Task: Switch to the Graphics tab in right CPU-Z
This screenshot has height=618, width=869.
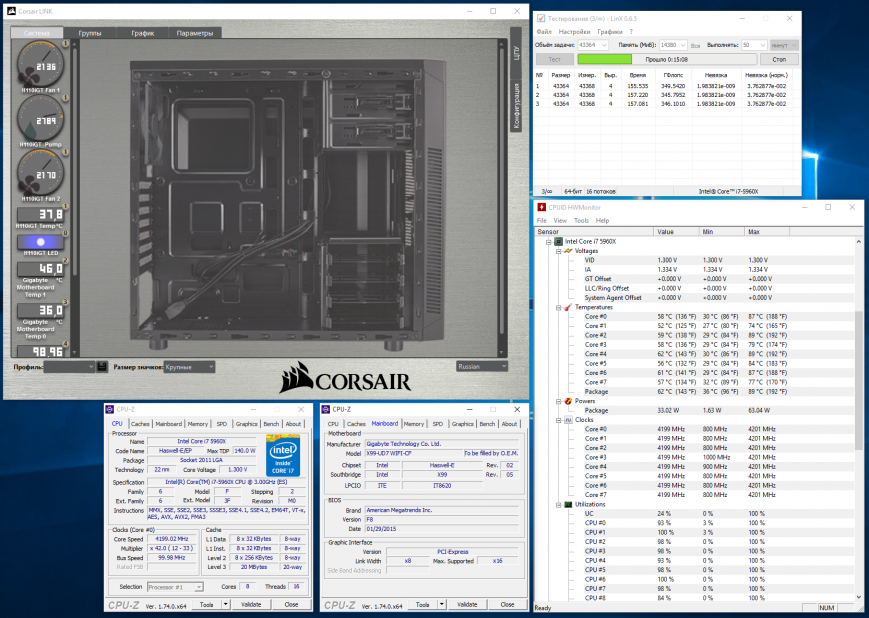Action: point(462,424)
